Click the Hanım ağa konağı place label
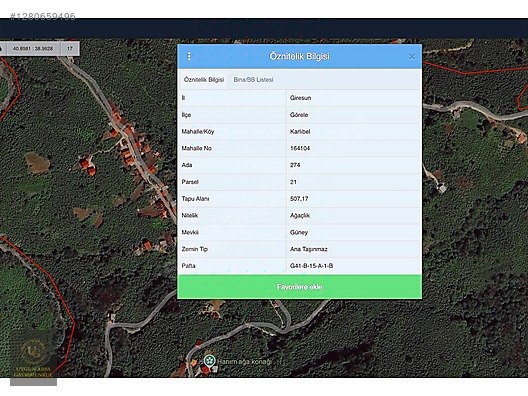This screenshot has height=396, width=528. point(244,362)
